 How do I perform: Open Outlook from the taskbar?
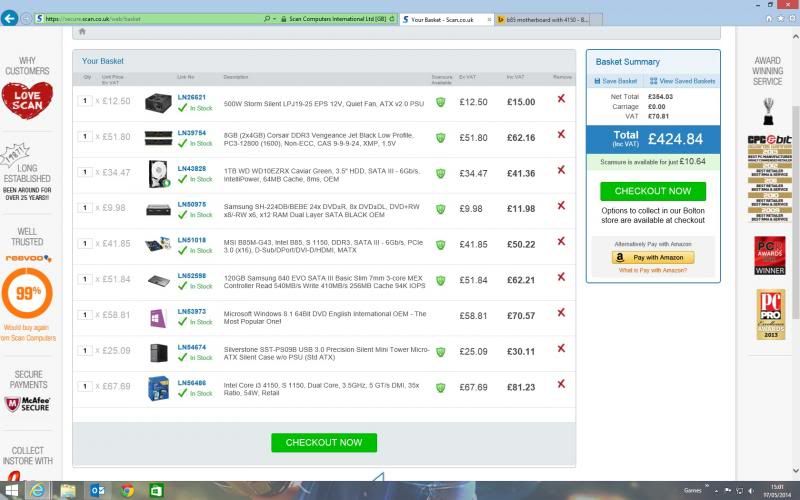point(97,491)
